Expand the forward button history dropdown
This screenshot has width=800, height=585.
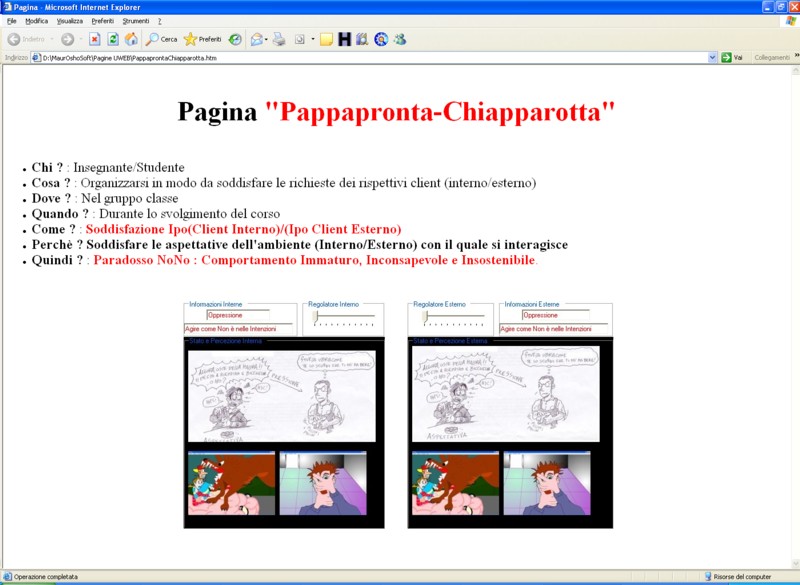point(80,39)
